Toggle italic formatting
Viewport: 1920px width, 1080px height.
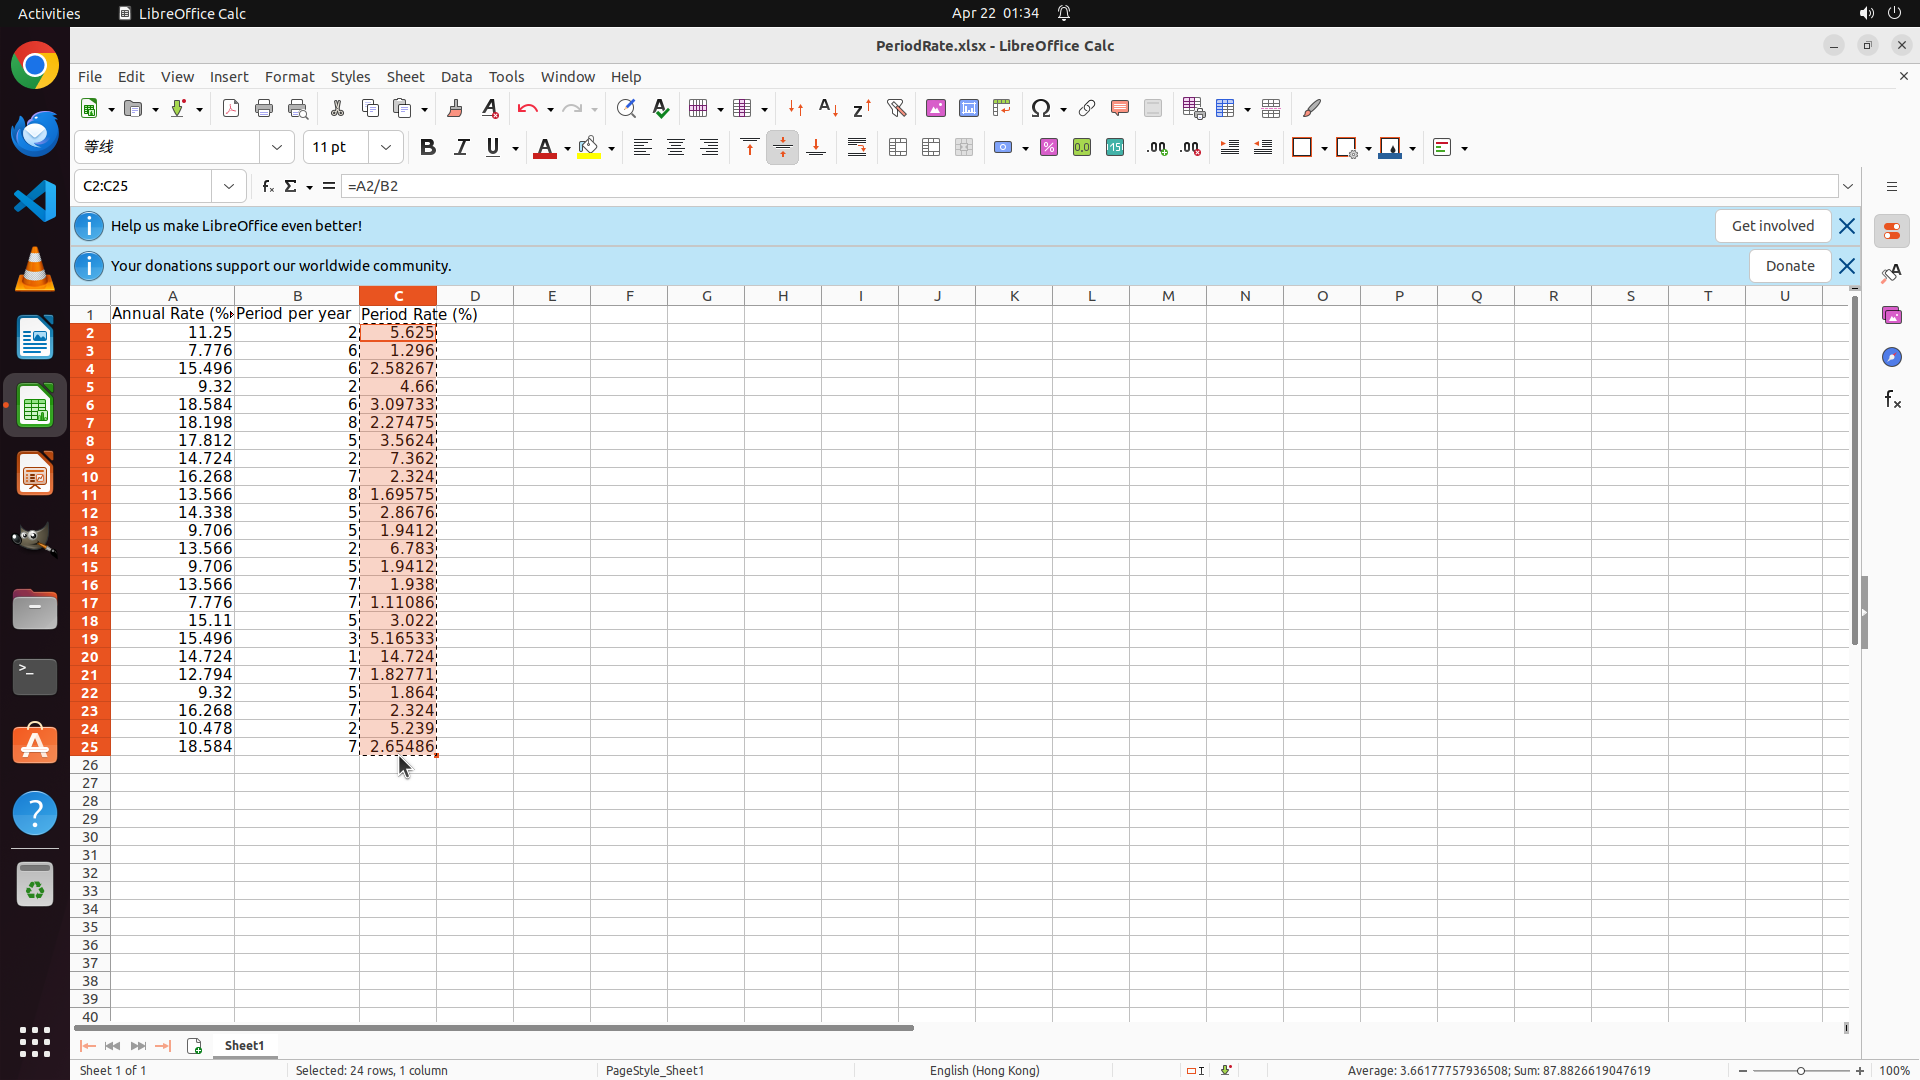click(x=461, y=148)
